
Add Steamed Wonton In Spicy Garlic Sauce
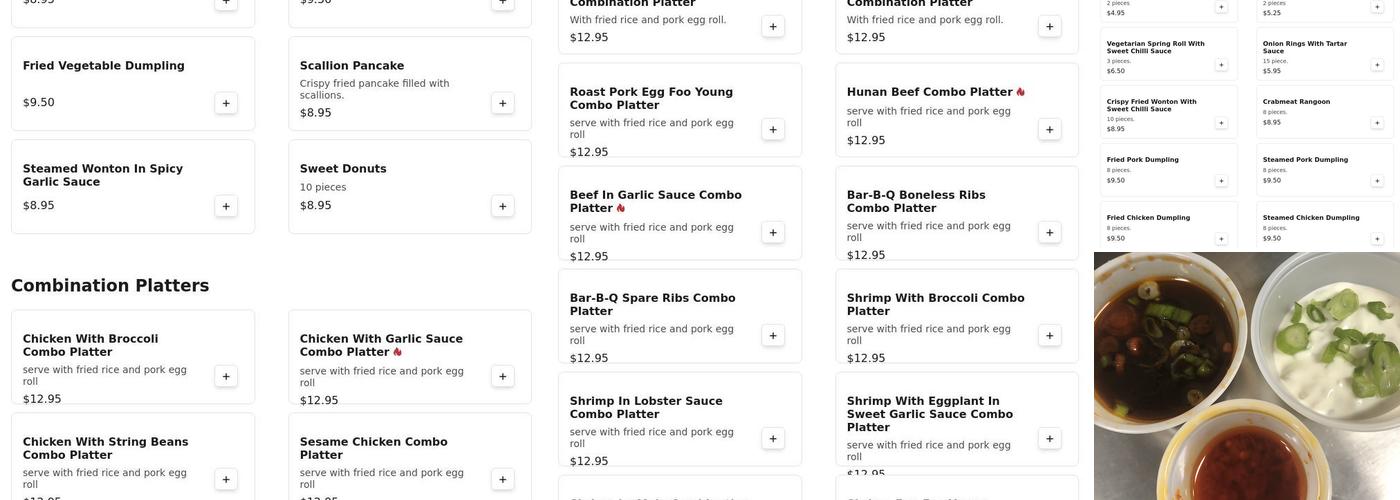[226, 206]
